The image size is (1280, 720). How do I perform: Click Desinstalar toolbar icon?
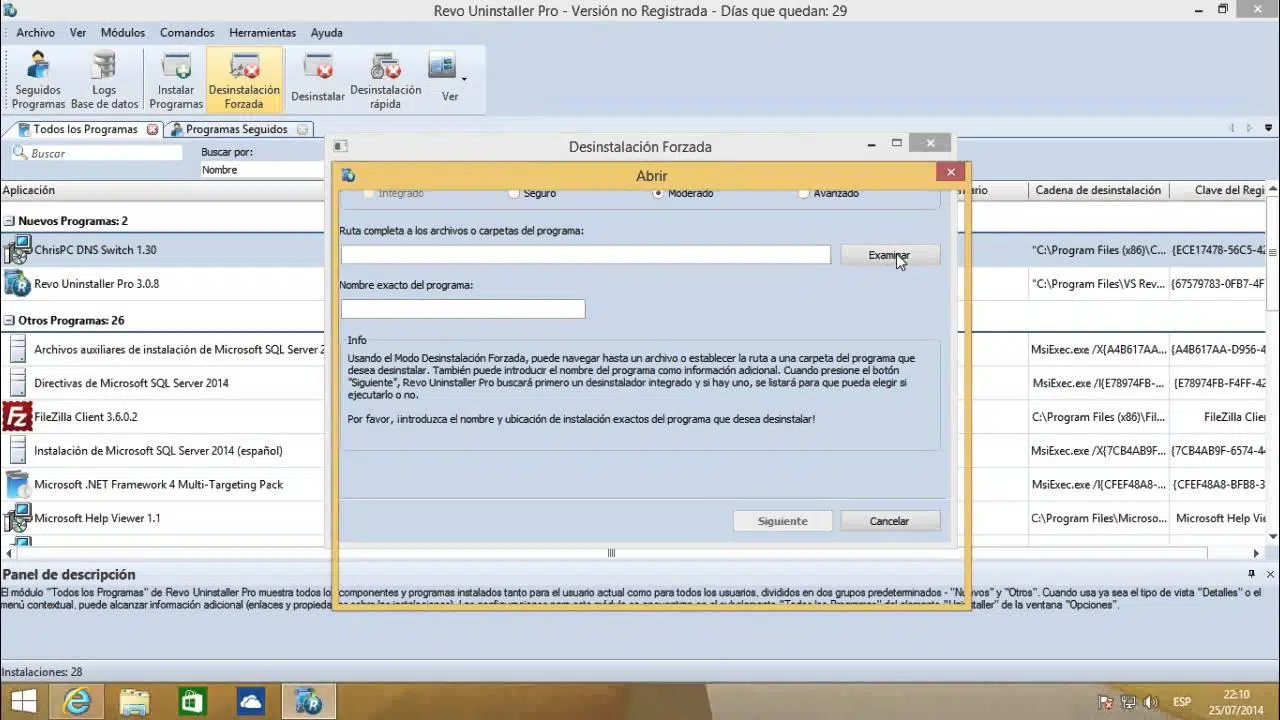tap(318, 80)
